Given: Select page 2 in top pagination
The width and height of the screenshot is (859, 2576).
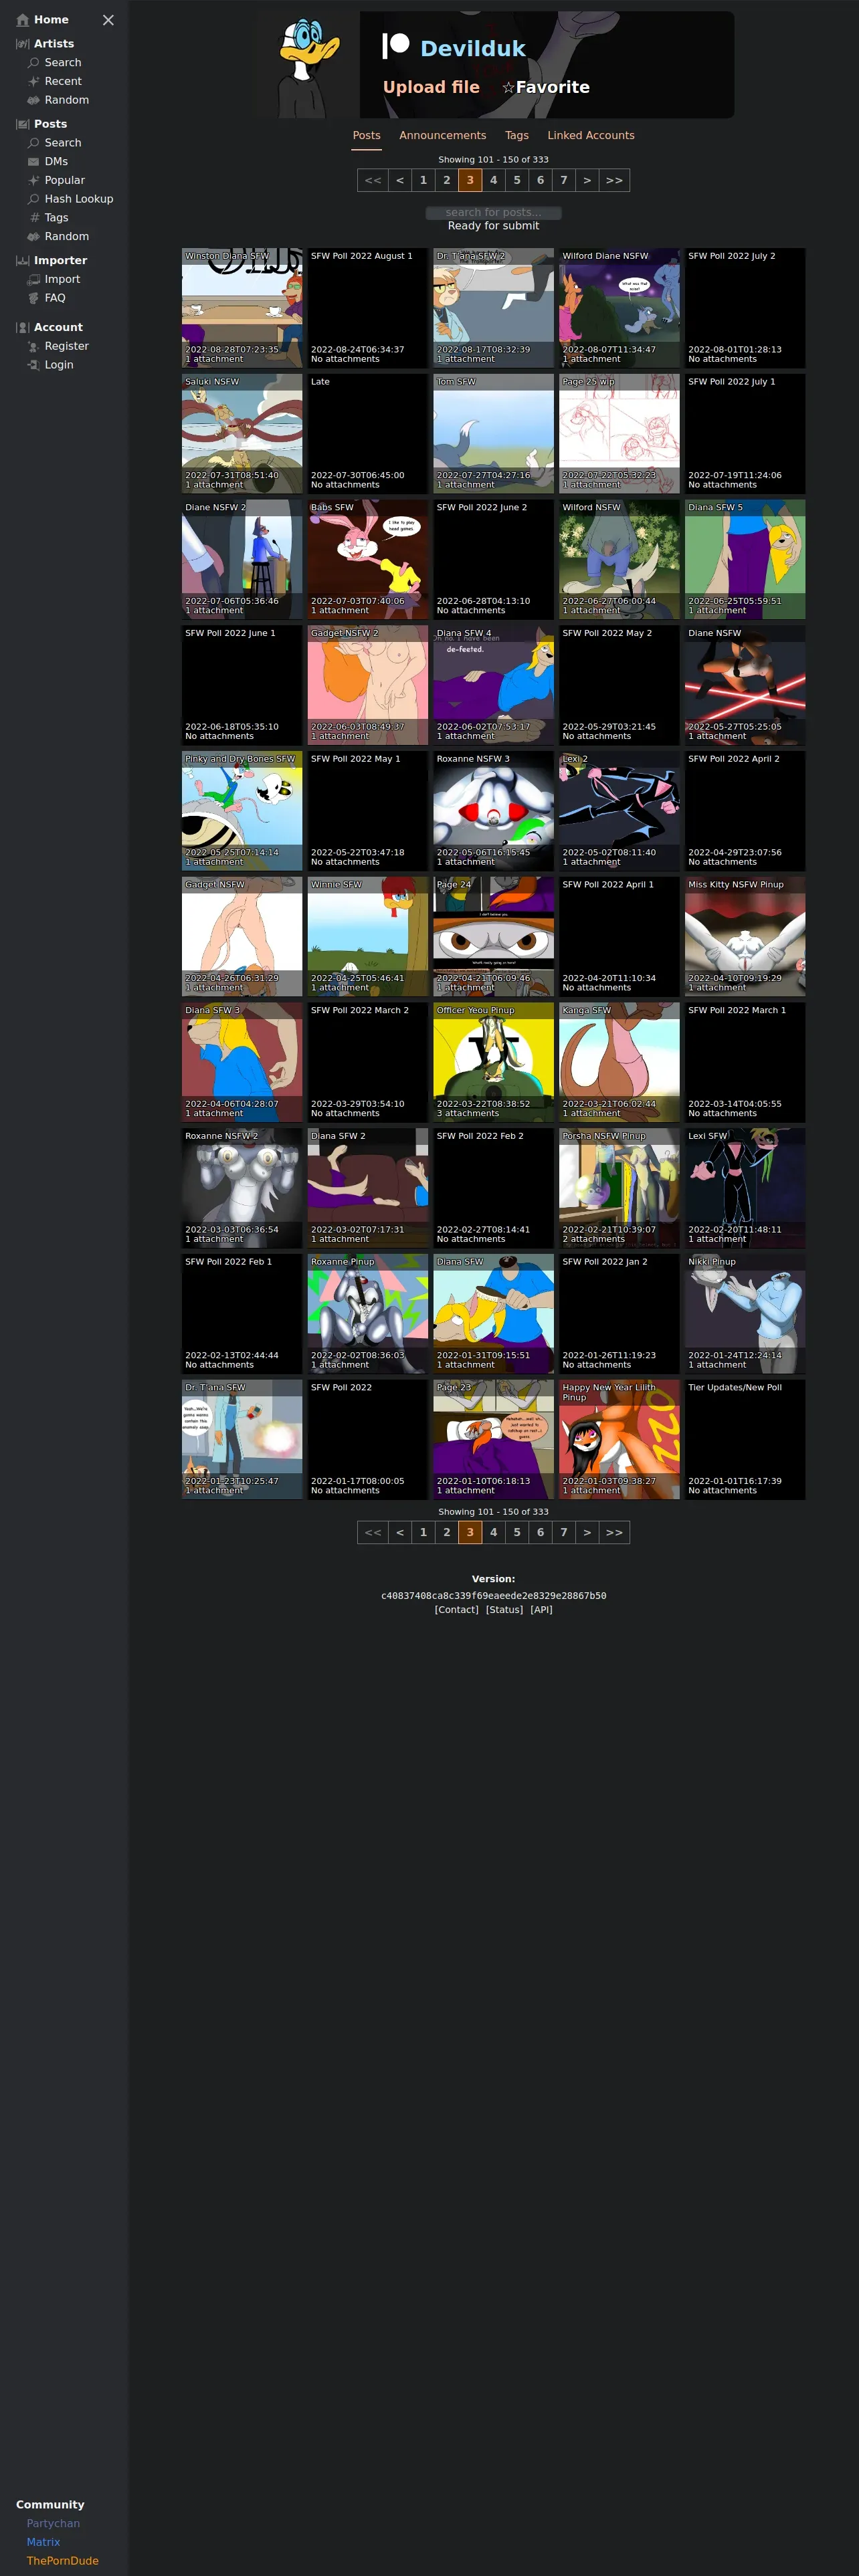Looking at the screenshot, I should 447,180.
